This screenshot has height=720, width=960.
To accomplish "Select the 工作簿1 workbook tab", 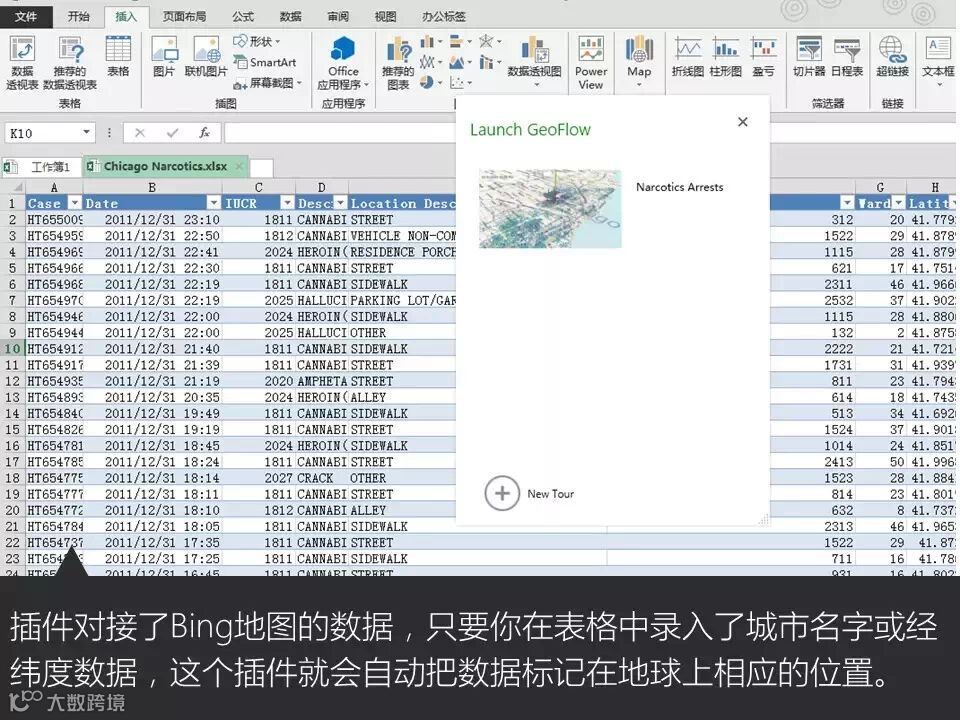I will pos(42,167).
